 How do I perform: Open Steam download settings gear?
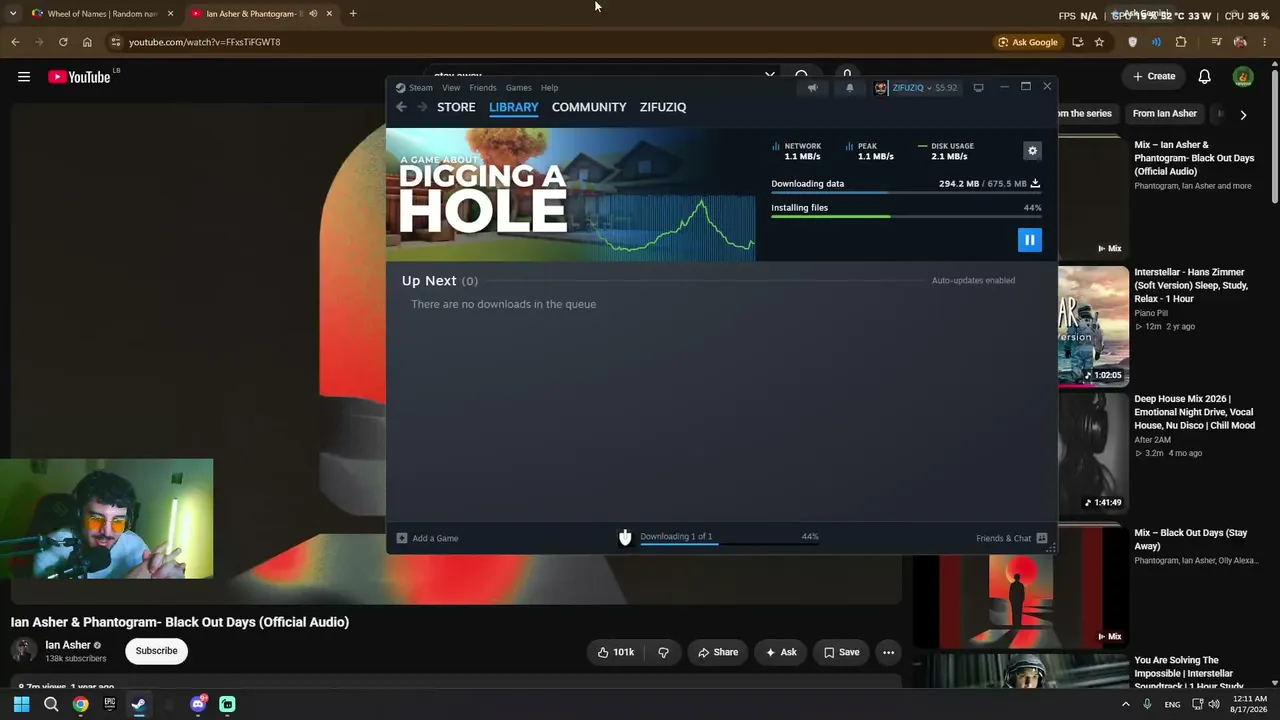[x=1032, y=151]
